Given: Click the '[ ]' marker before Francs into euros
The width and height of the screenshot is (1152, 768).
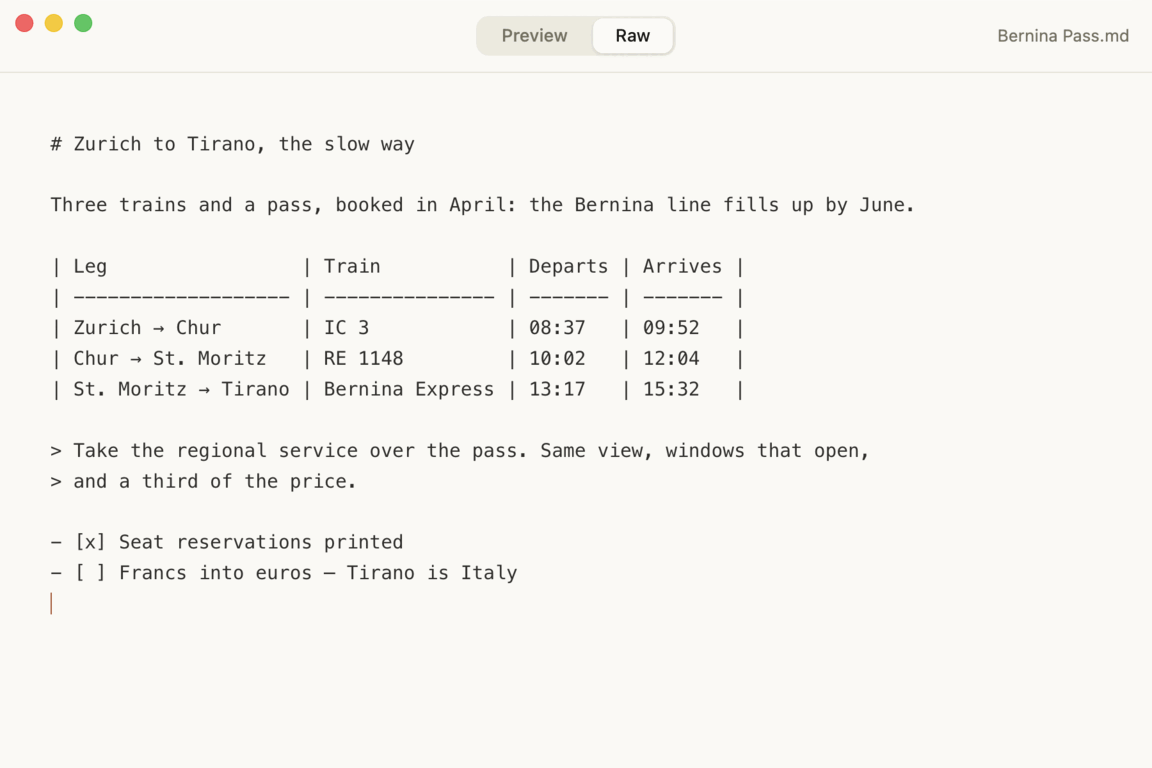Looking at the screenshot, I should tap(90, 573).
